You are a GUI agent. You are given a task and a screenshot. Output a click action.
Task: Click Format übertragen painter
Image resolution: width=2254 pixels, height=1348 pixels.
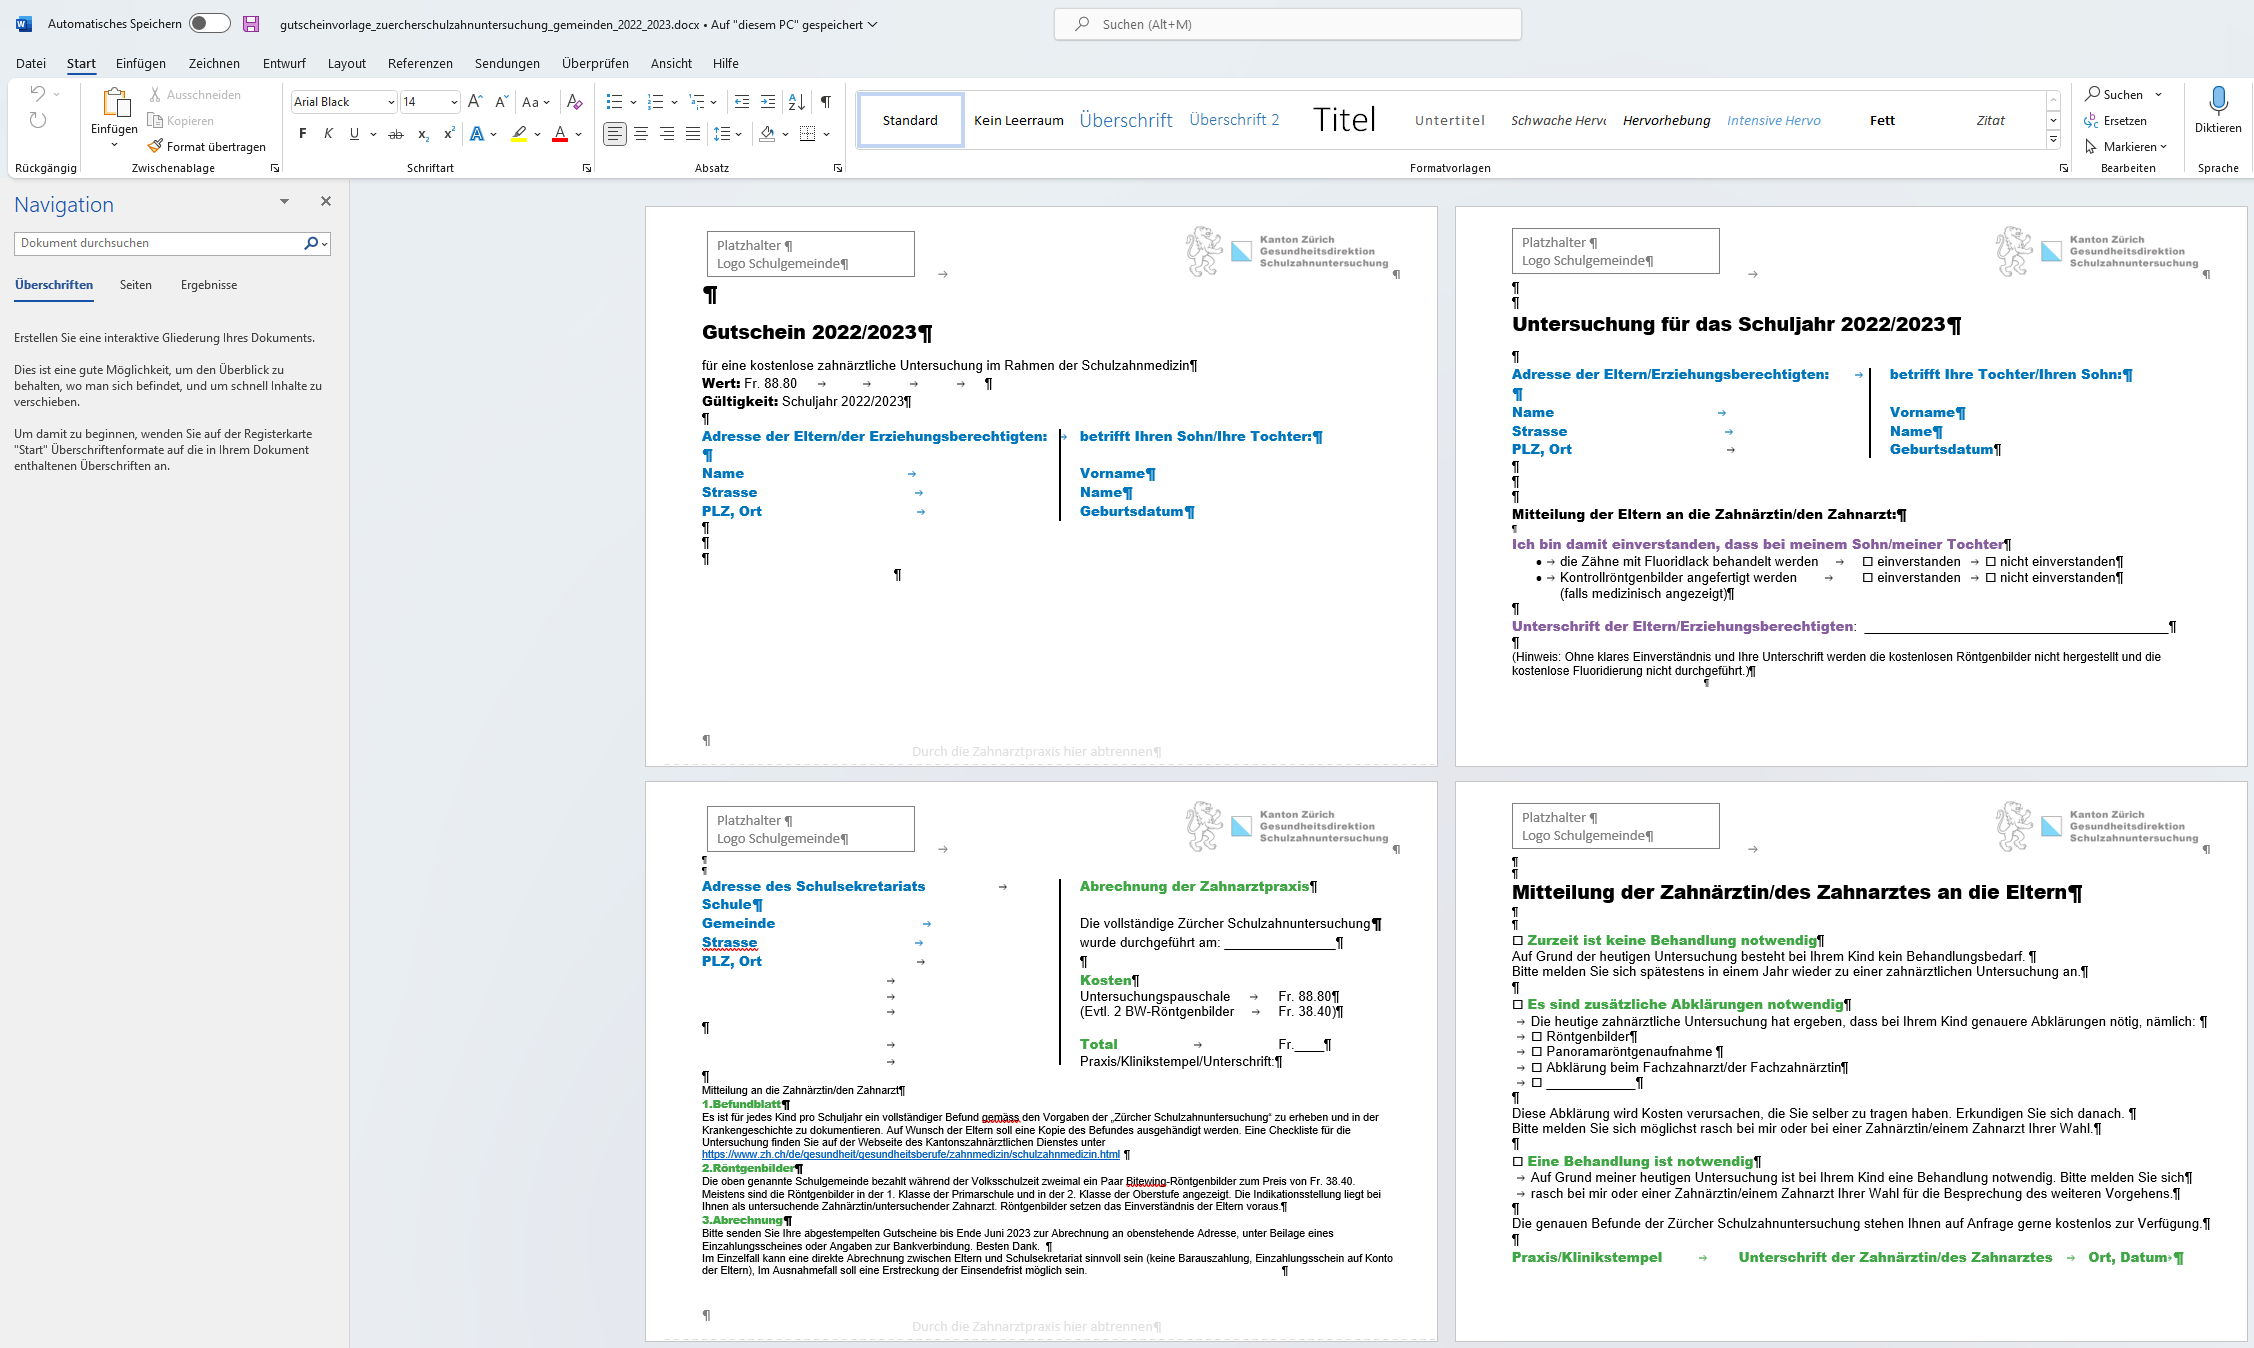point(207,146)
